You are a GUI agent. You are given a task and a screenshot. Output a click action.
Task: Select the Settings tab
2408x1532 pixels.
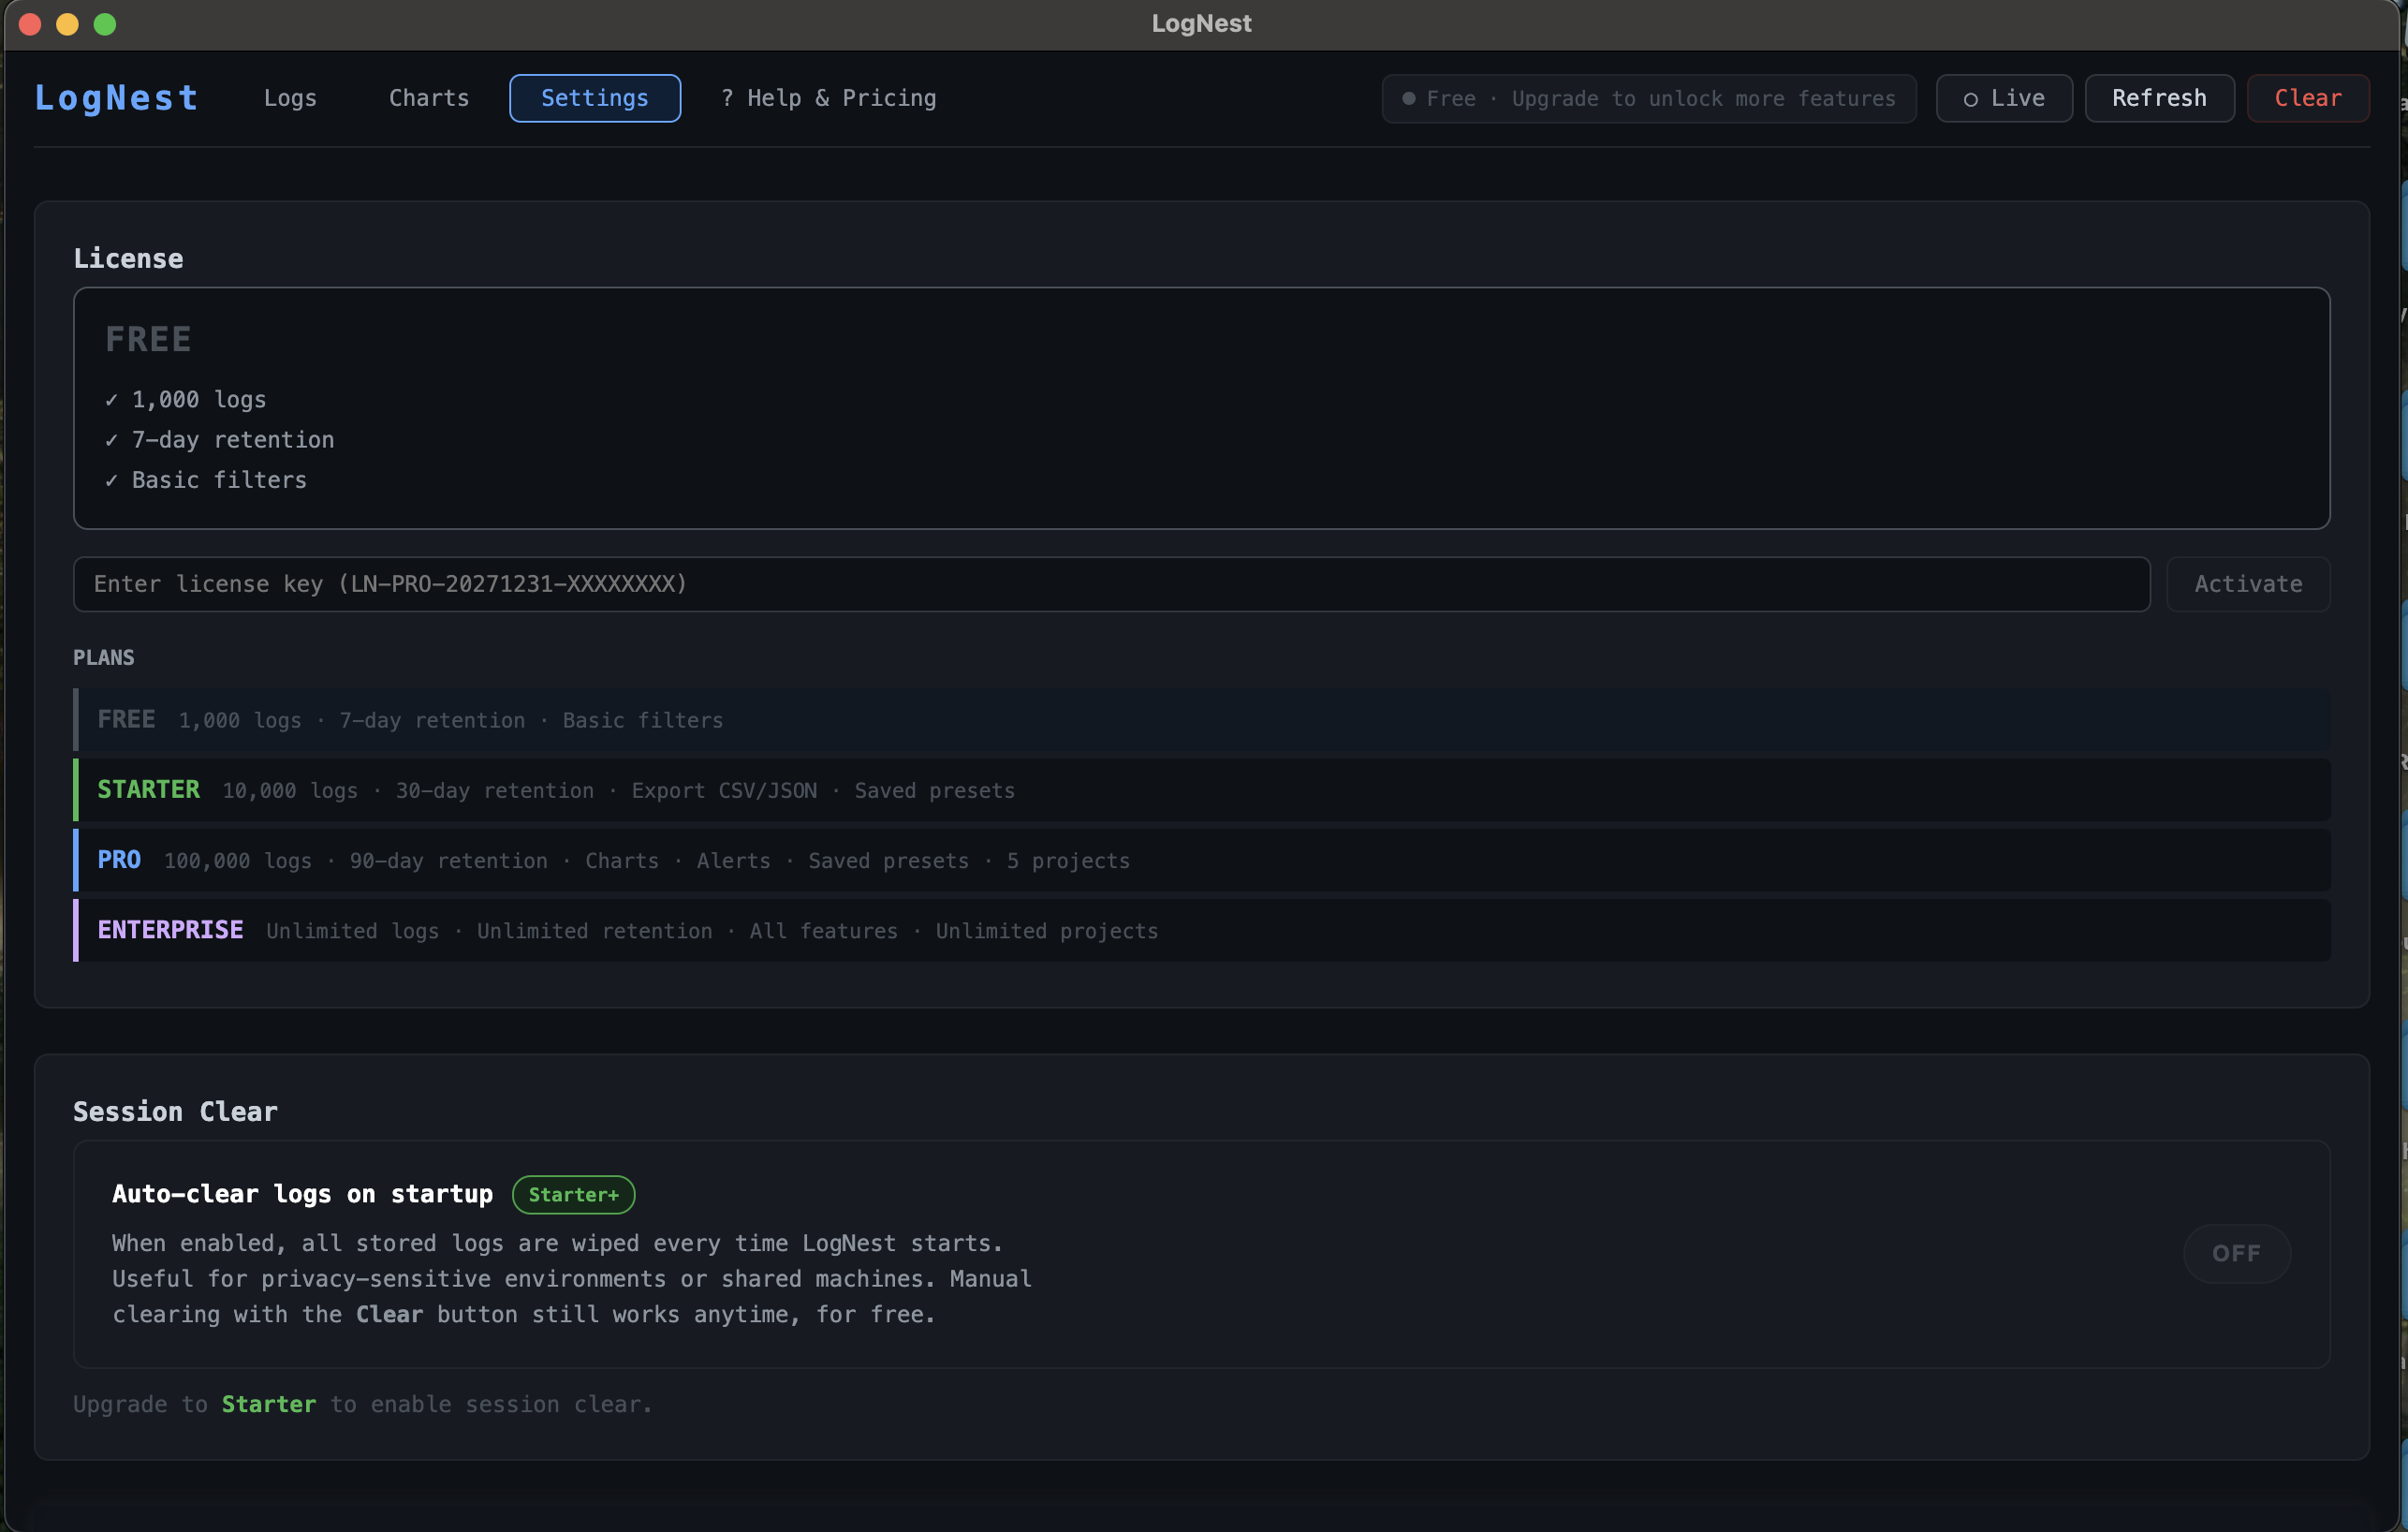(595, 98)
